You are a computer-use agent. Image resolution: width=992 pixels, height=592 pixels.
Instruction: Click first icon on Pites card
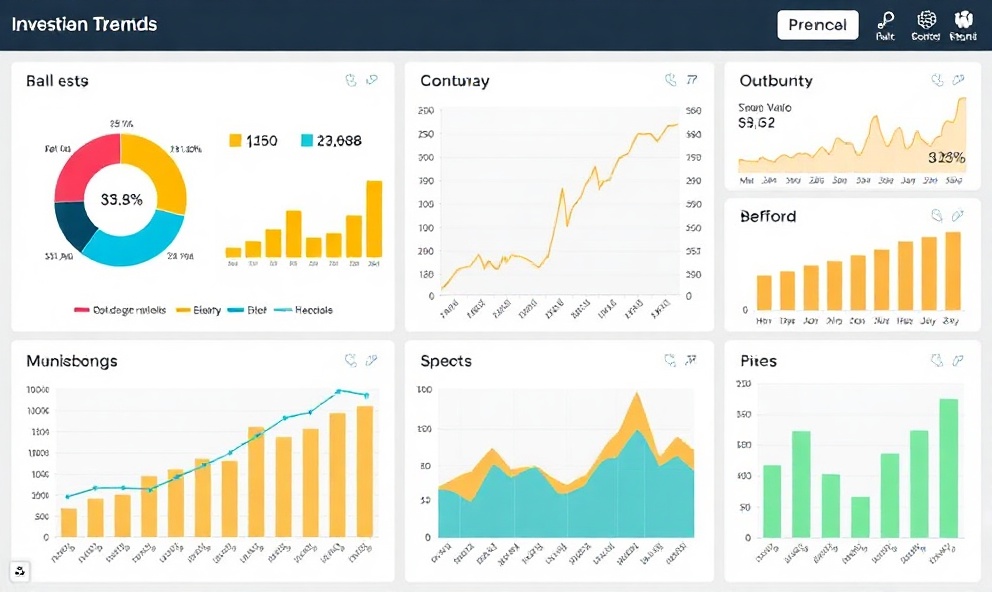[937, 361]
